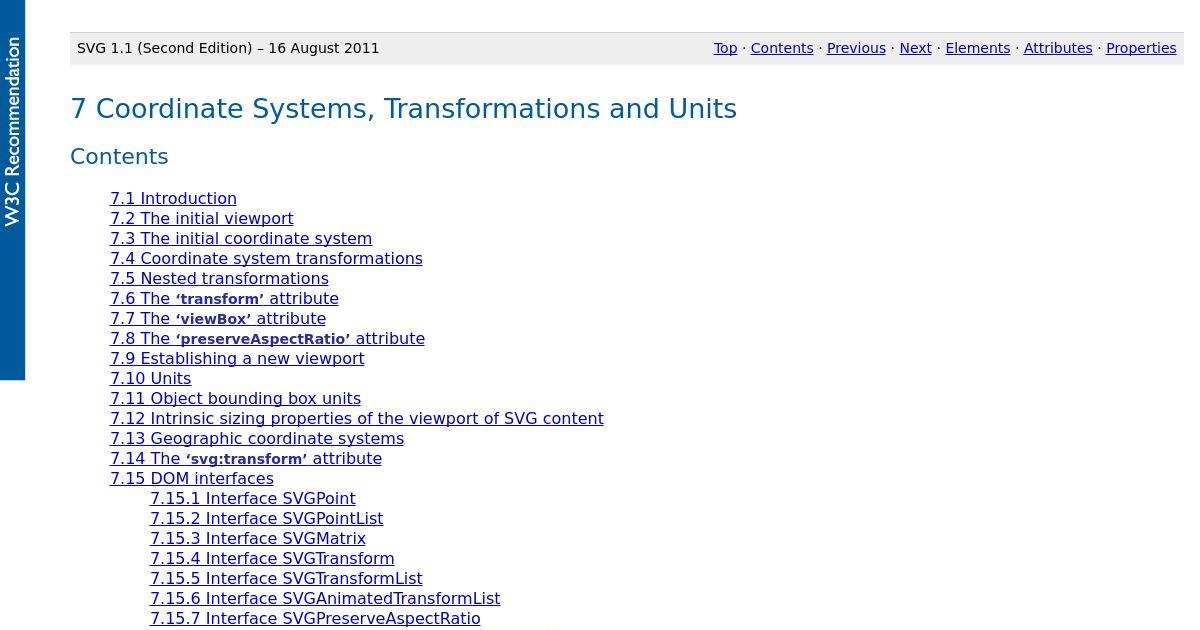Jump to 7.7 The 'viewBox' attribute
Image resolution: width=1200 pixels, height=630 pixels.
point(217,318)
